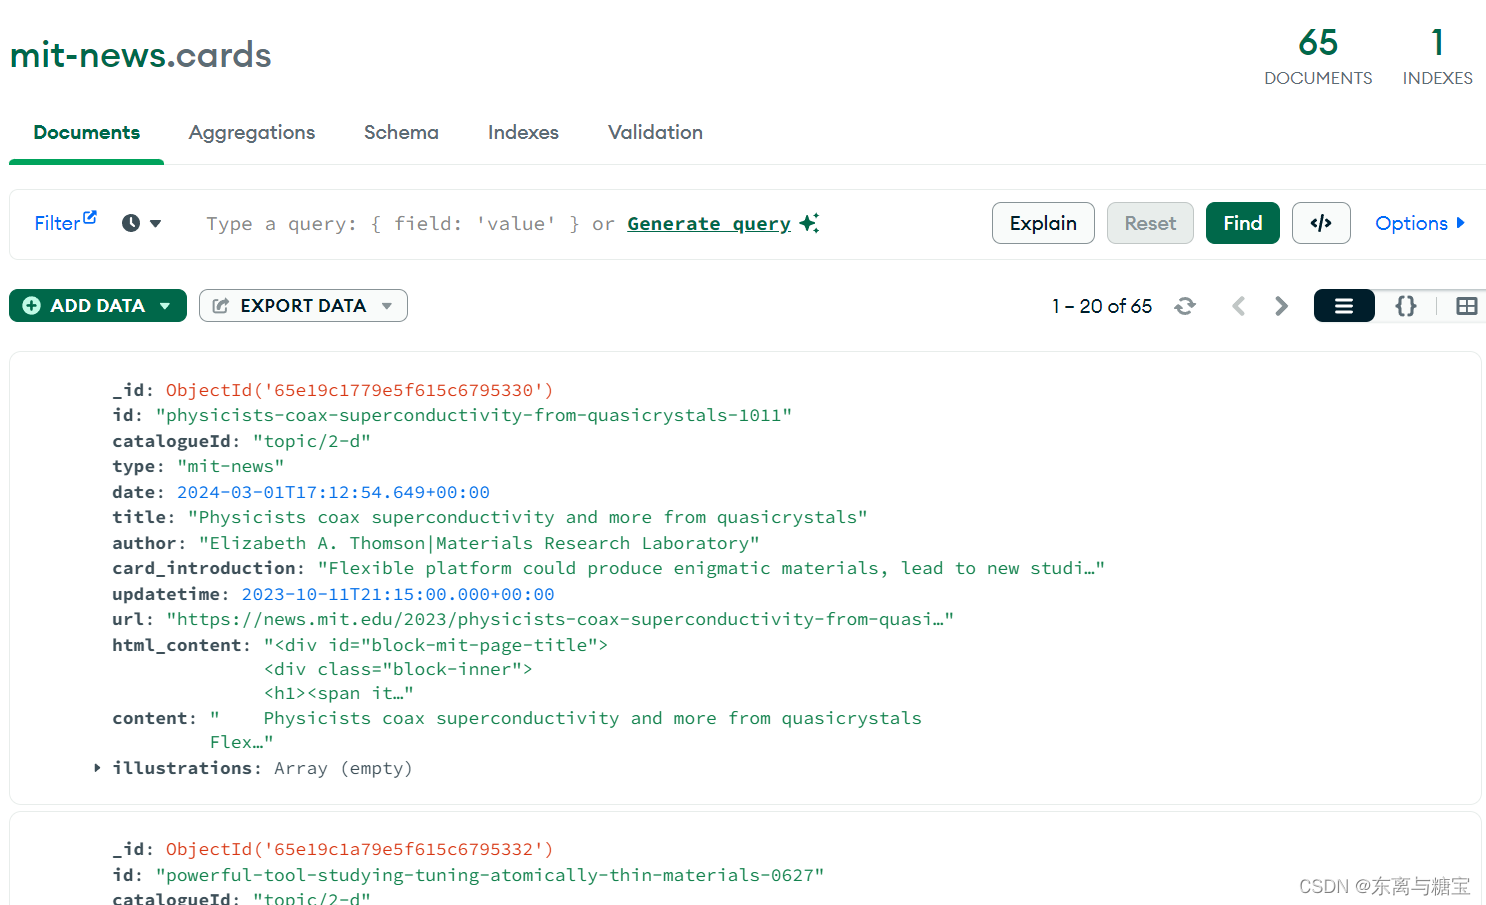Screen dimensions: 1486x905
Task: Click the Generate query link
Action: point(709,224)
